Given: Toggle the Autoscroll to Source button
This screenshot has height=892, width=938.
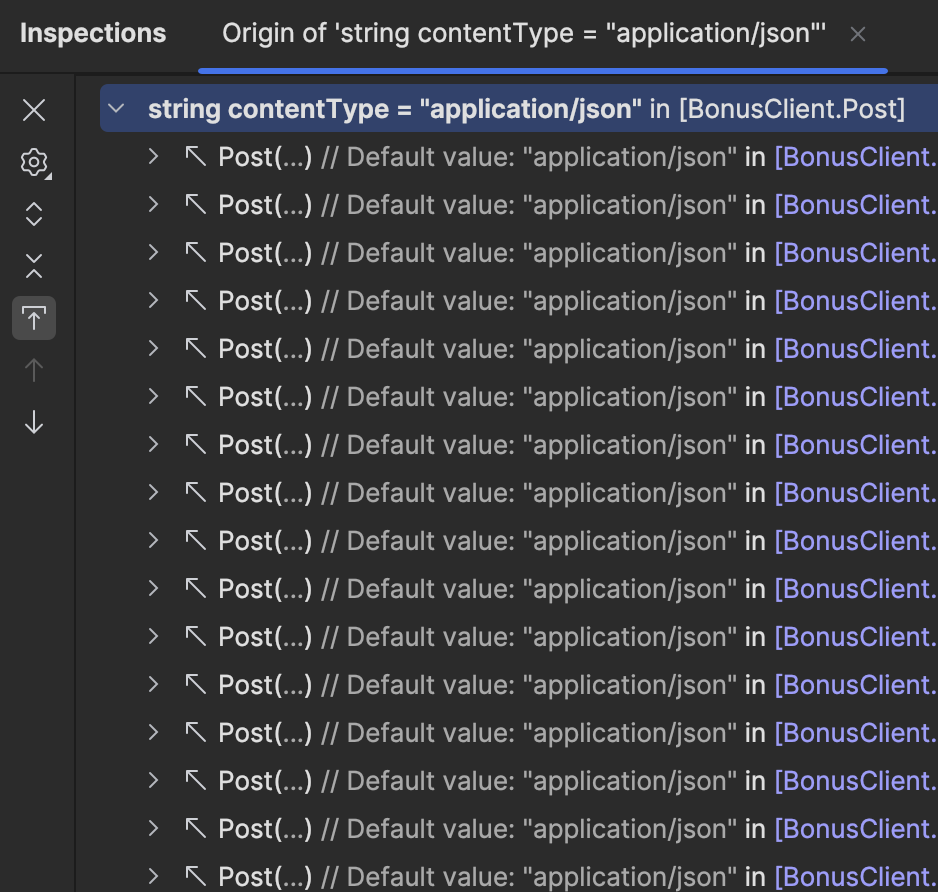Looking at the screenshot, I should (x=34, y=318).
